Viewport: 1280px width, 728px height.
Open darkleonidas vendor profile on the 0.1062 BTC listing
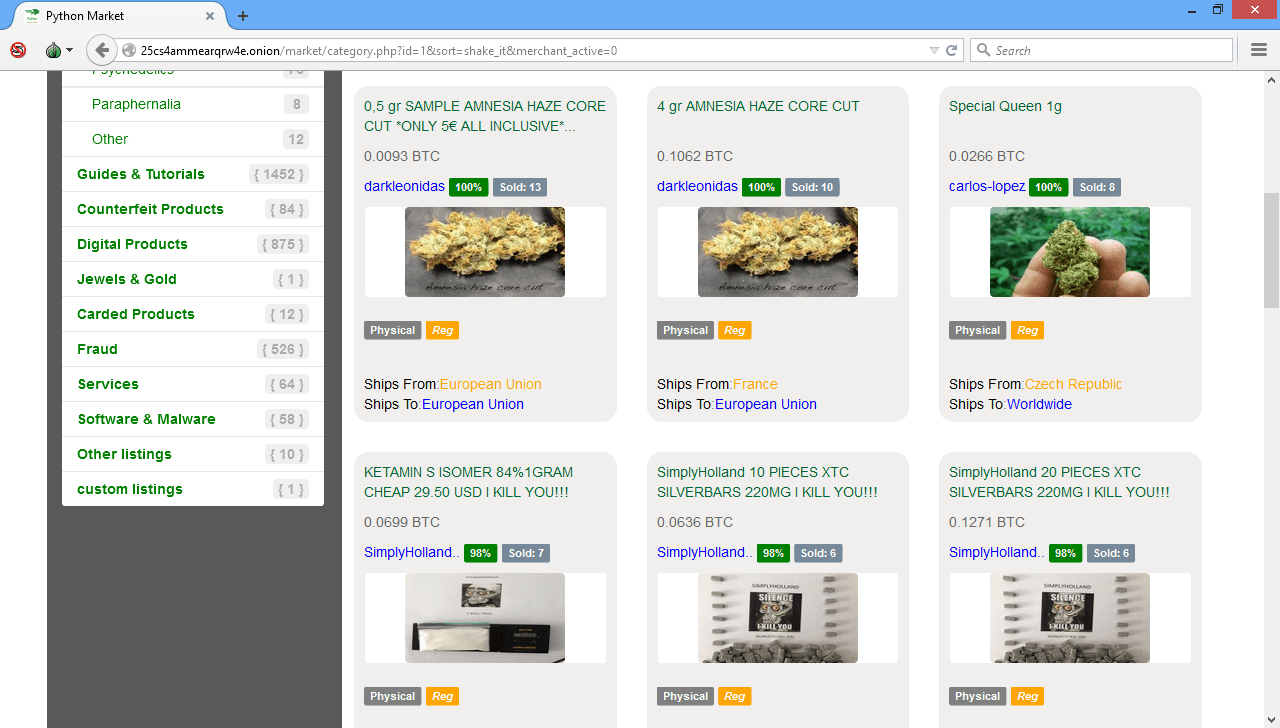pyautogui.click(x=697, y=186)
